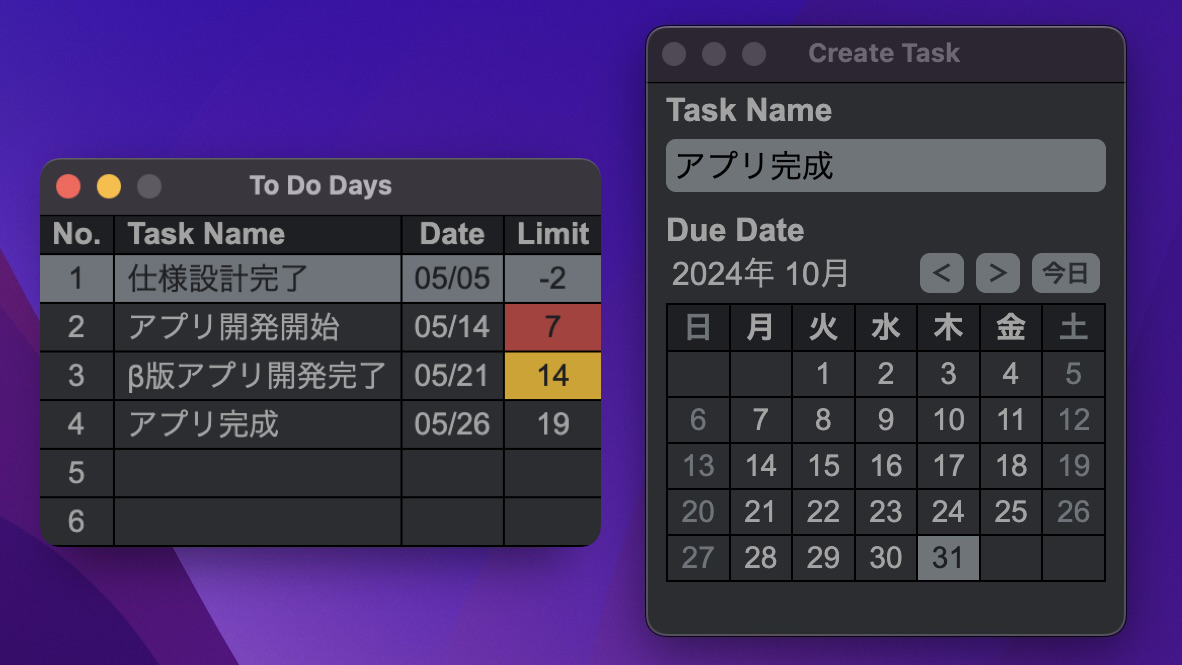Select October 31 in the calendar
The width and height of the screenshot is (1182, 665).
948,558
